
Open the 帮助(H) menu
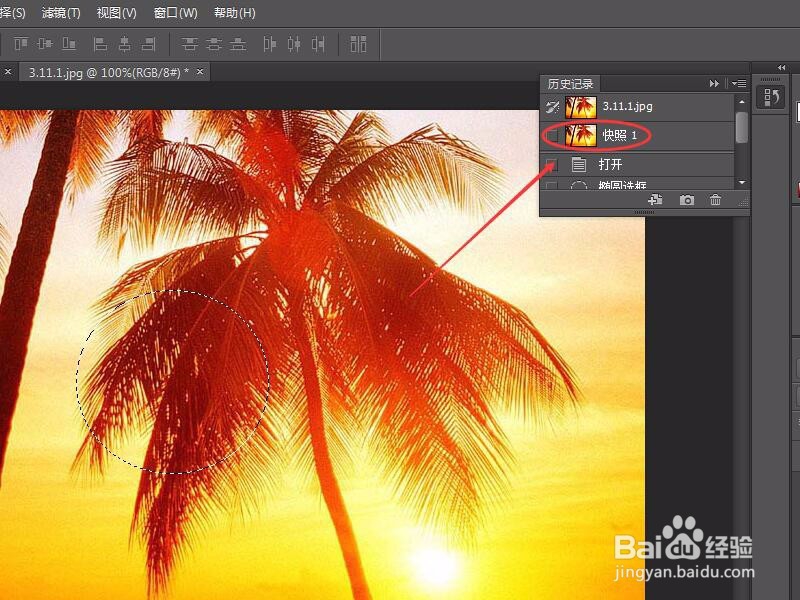pyautogui.click(x=235, y=13)
